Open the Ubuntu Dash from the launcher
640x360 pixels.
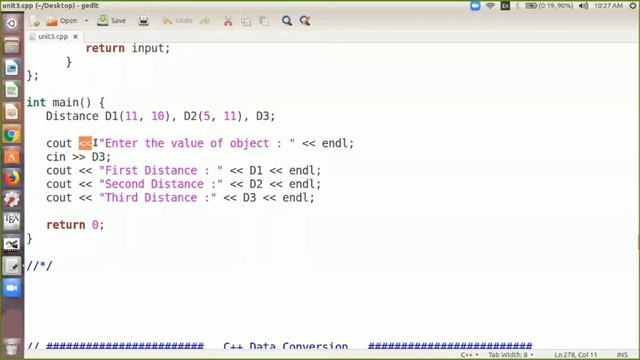pos(11,23)
